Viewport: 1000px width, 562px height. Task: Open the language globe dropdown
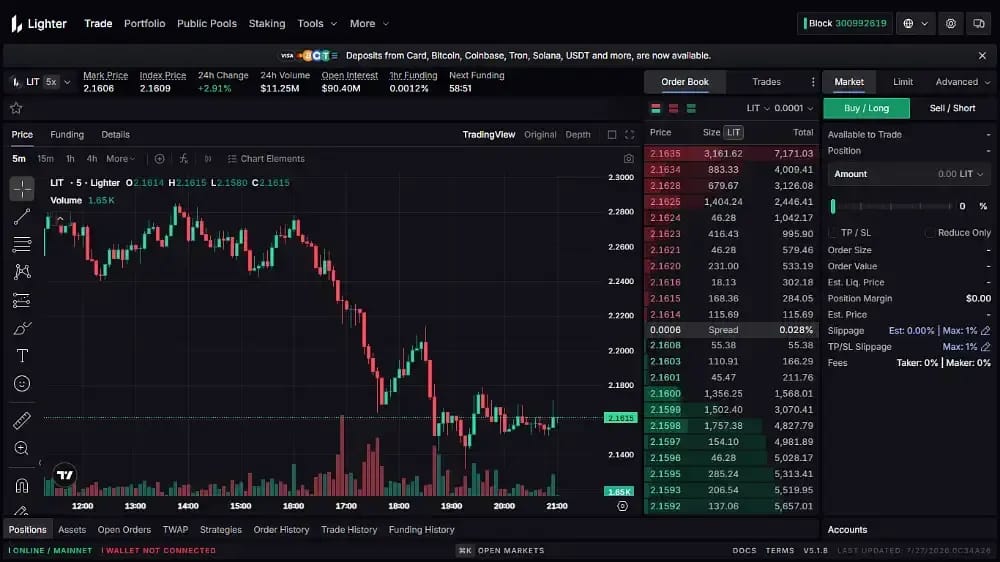click(x=915, y=24)
